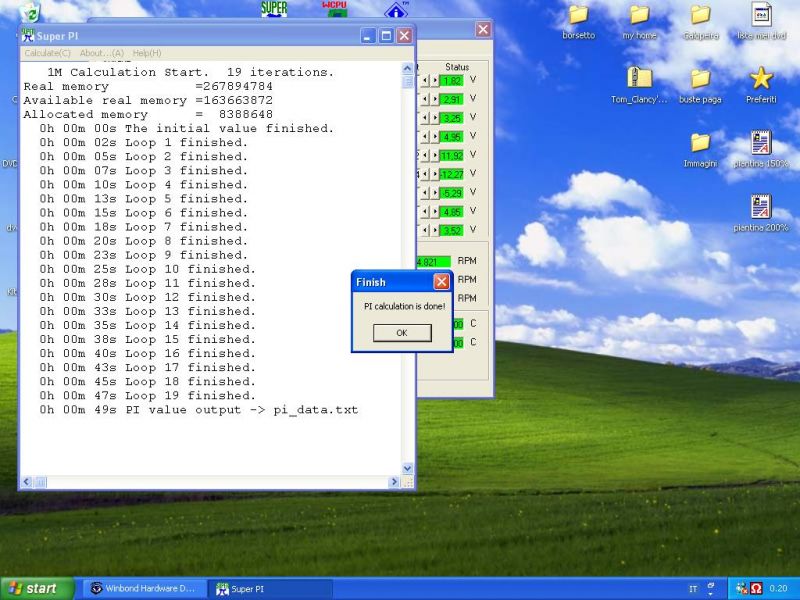
Task: Open the buste paga folder
Action: point(701,86)
